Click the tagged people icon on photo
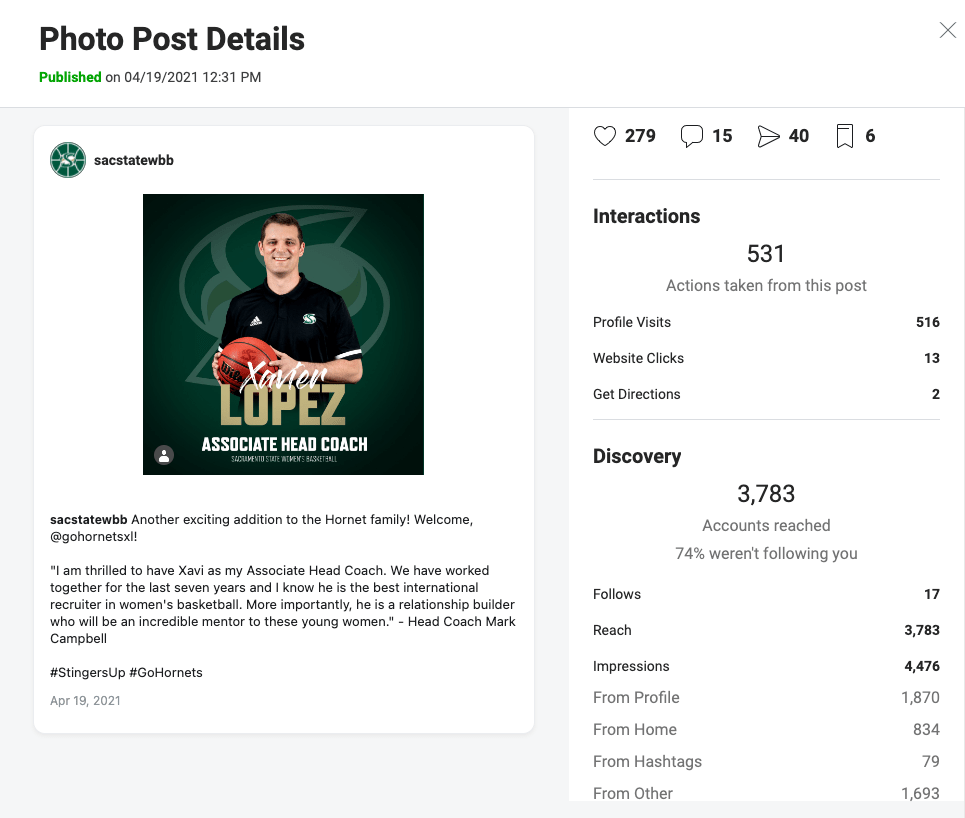This screenshot has width=965, height=818. [165, 455]
